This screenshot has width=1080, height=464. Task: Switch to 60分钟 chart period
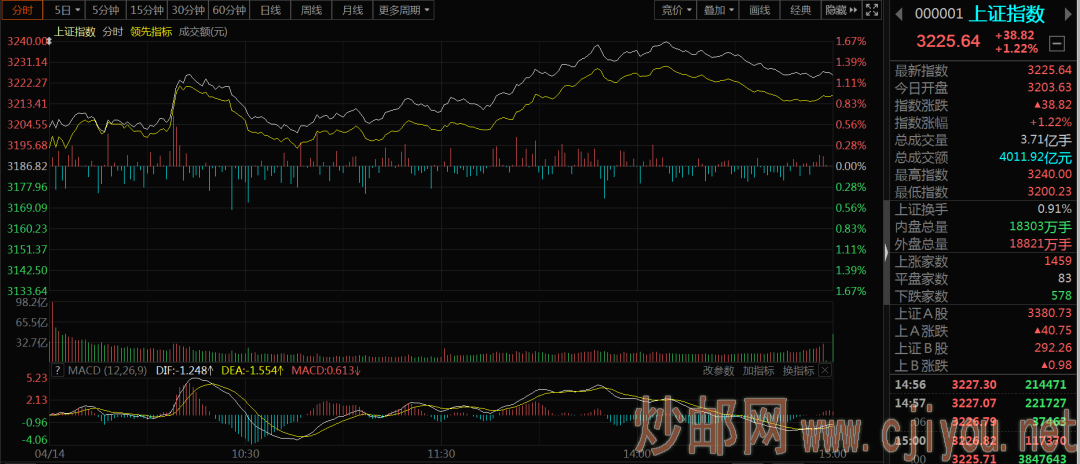tap(229, 10)
